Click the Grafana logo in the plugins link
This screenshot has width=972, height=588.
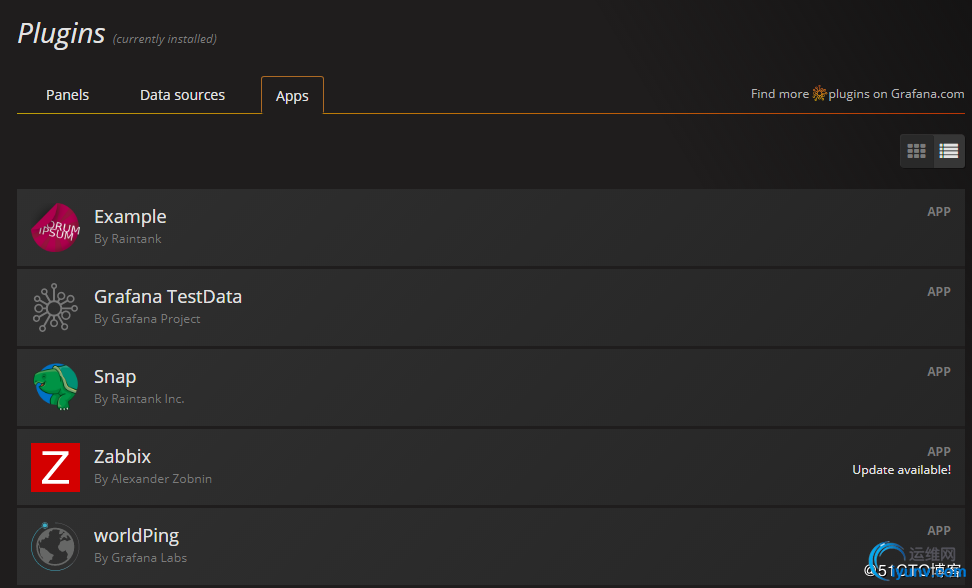(x=819, y=94)
